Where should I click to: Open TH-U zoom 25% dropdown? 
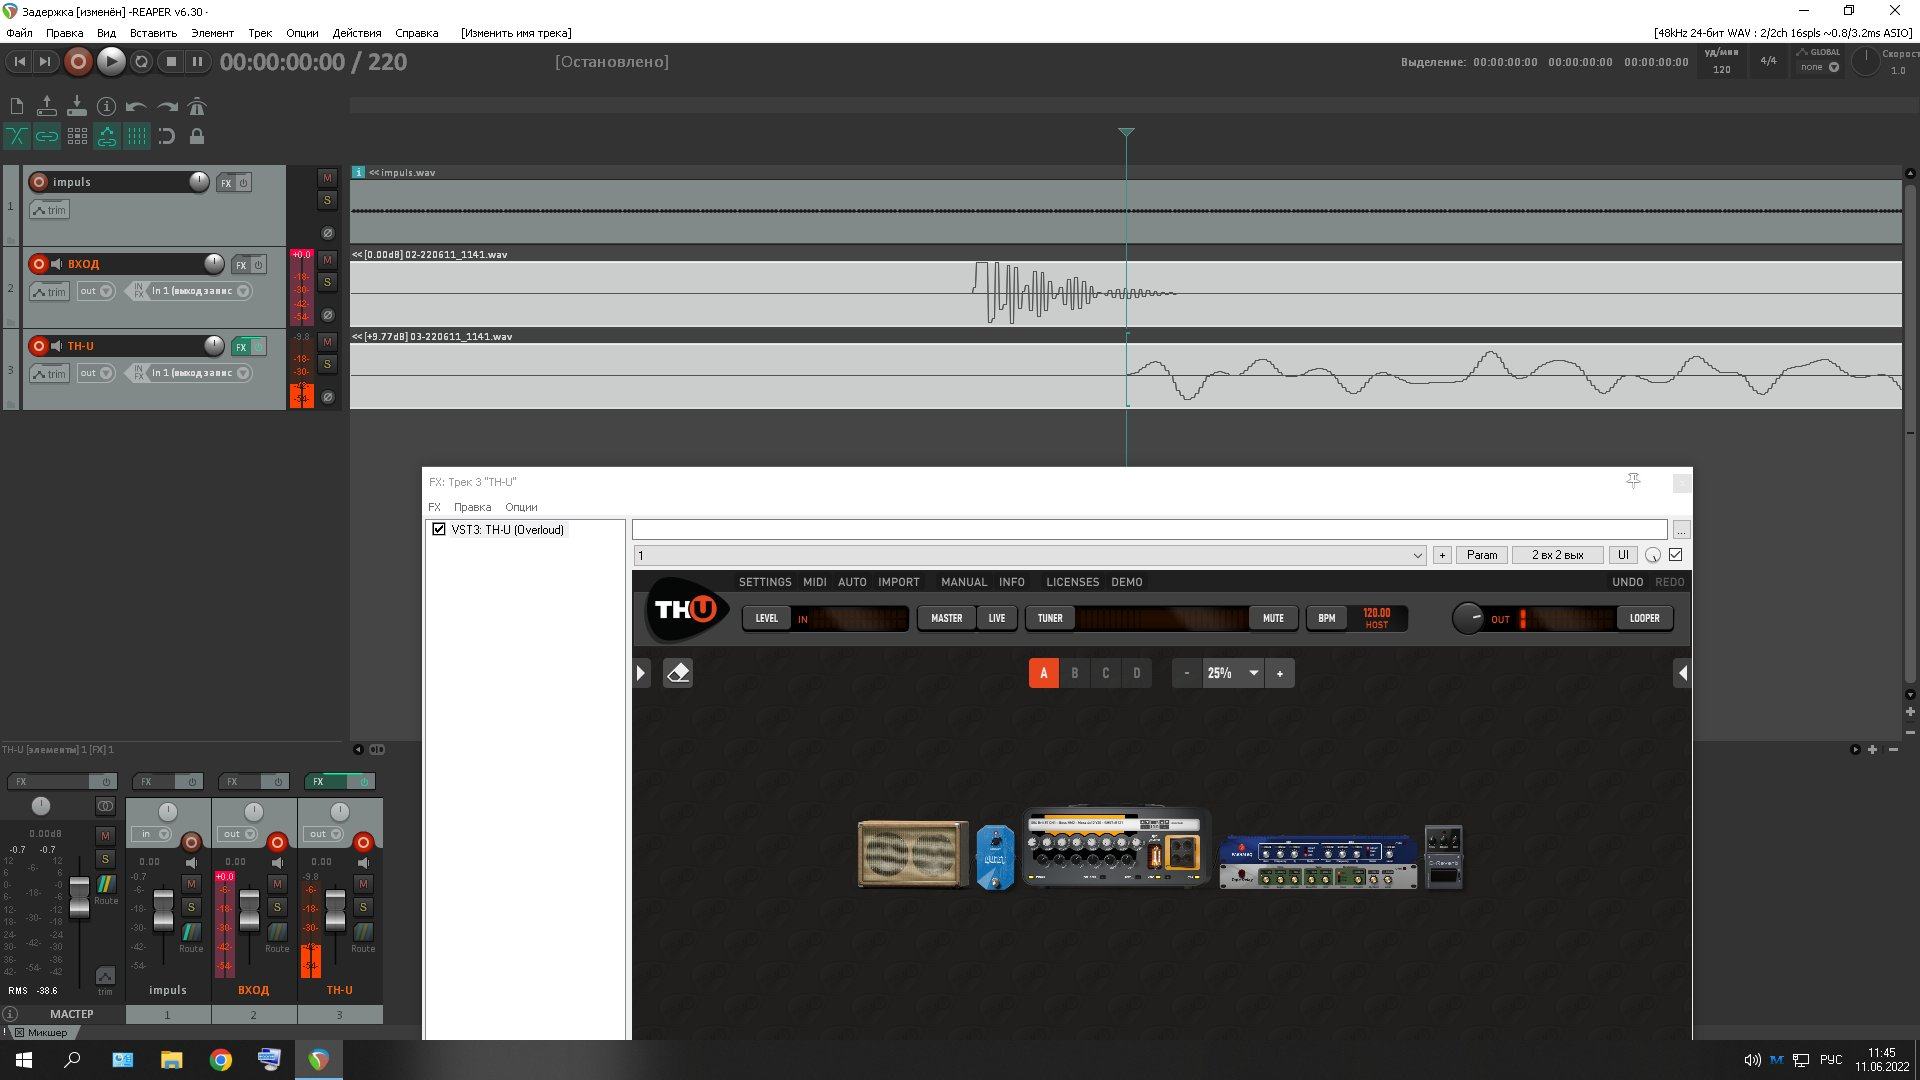1253,673
